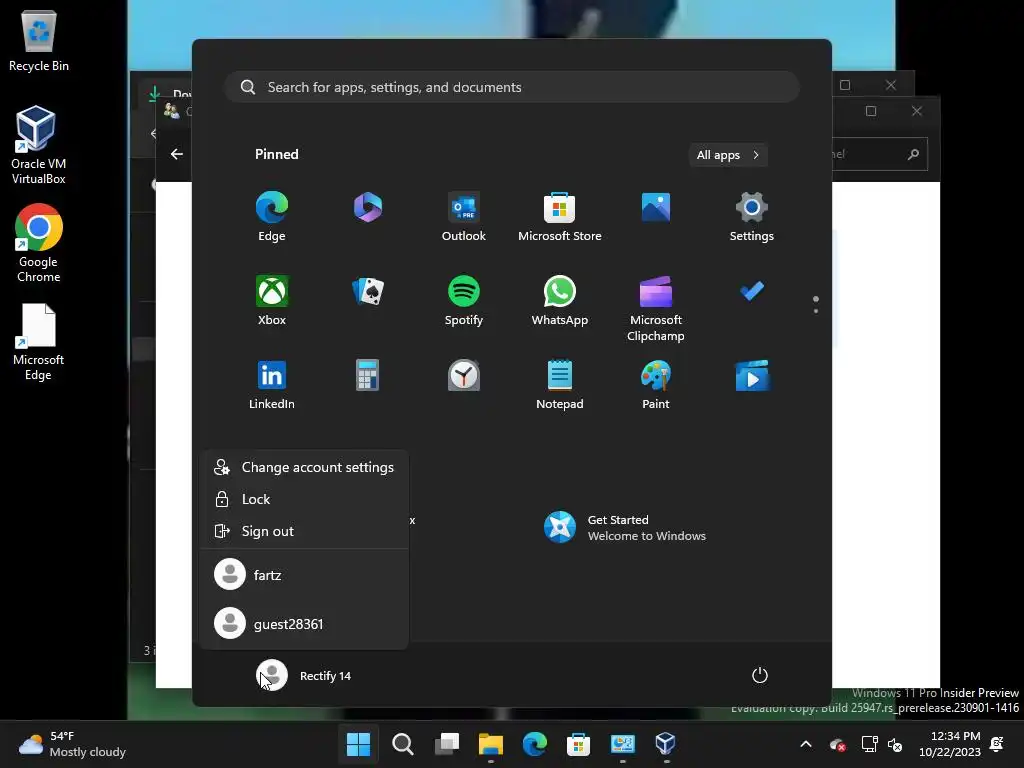The height and width of the screenshot is (768, 1024).
Task: Open notification center bell icon
Action: click(x=997, y=744)
